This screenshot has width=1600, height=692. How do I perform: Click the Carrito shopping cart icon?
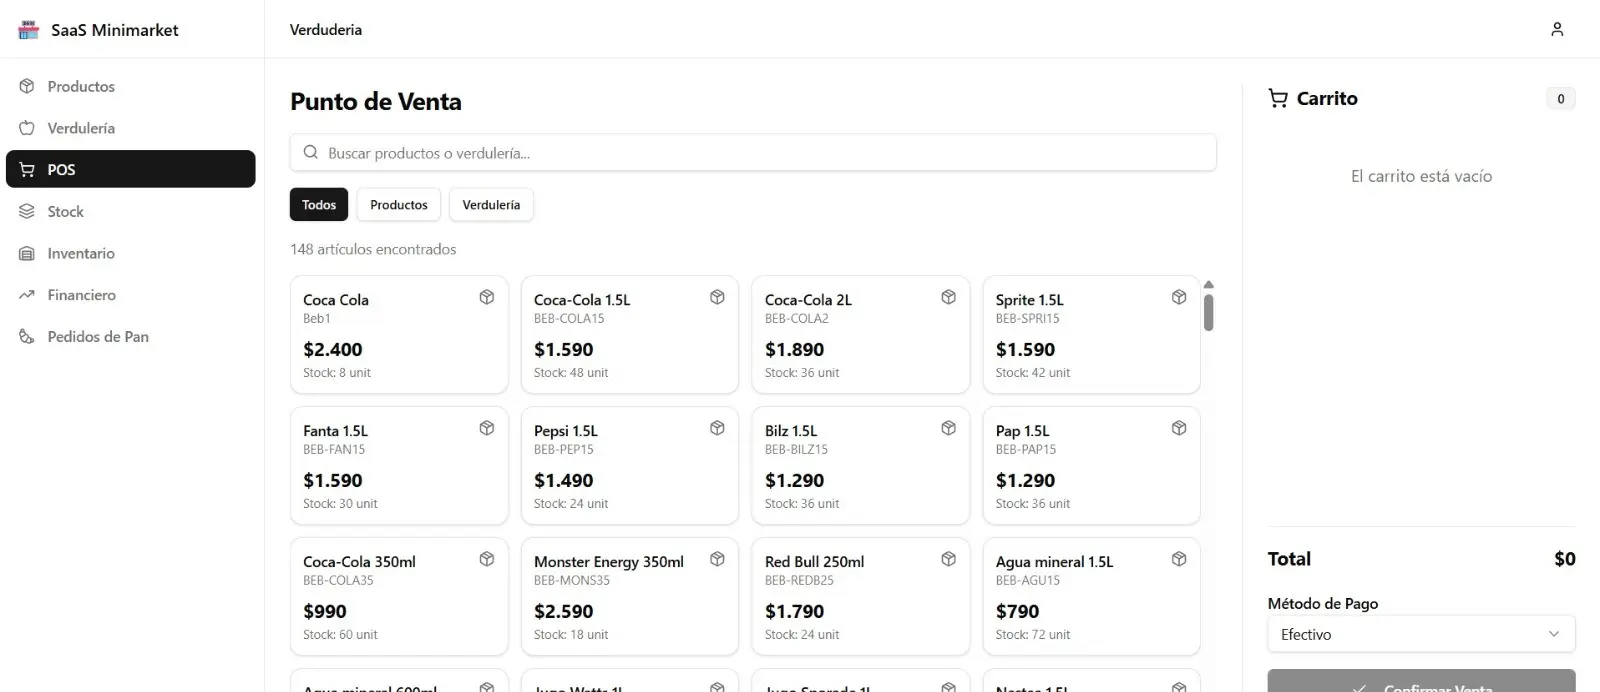(1278, 98)
